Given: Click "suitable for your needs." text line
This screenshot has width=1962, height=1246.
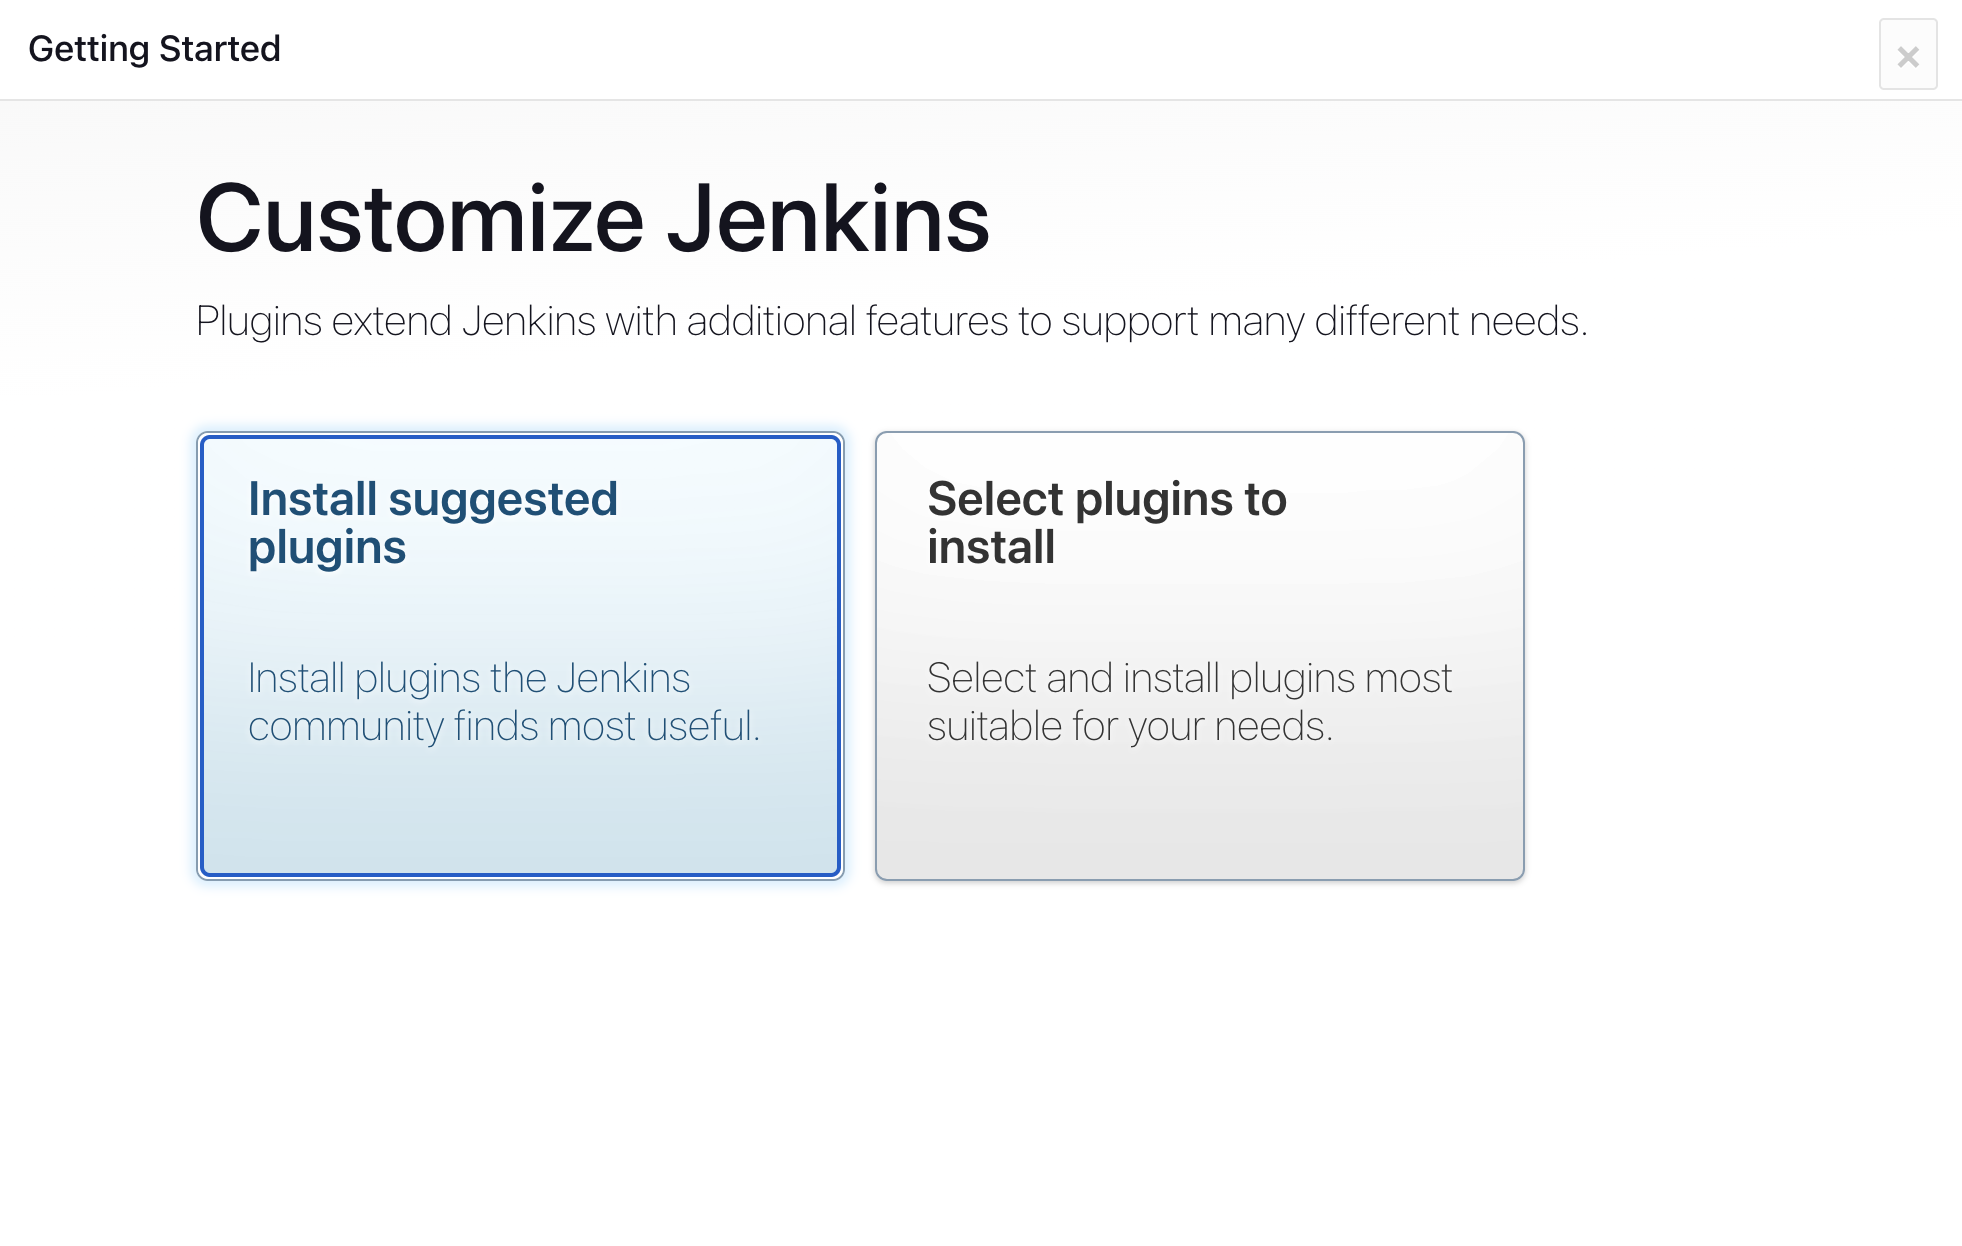Looking at the screenshot, I should point(1130,727).
